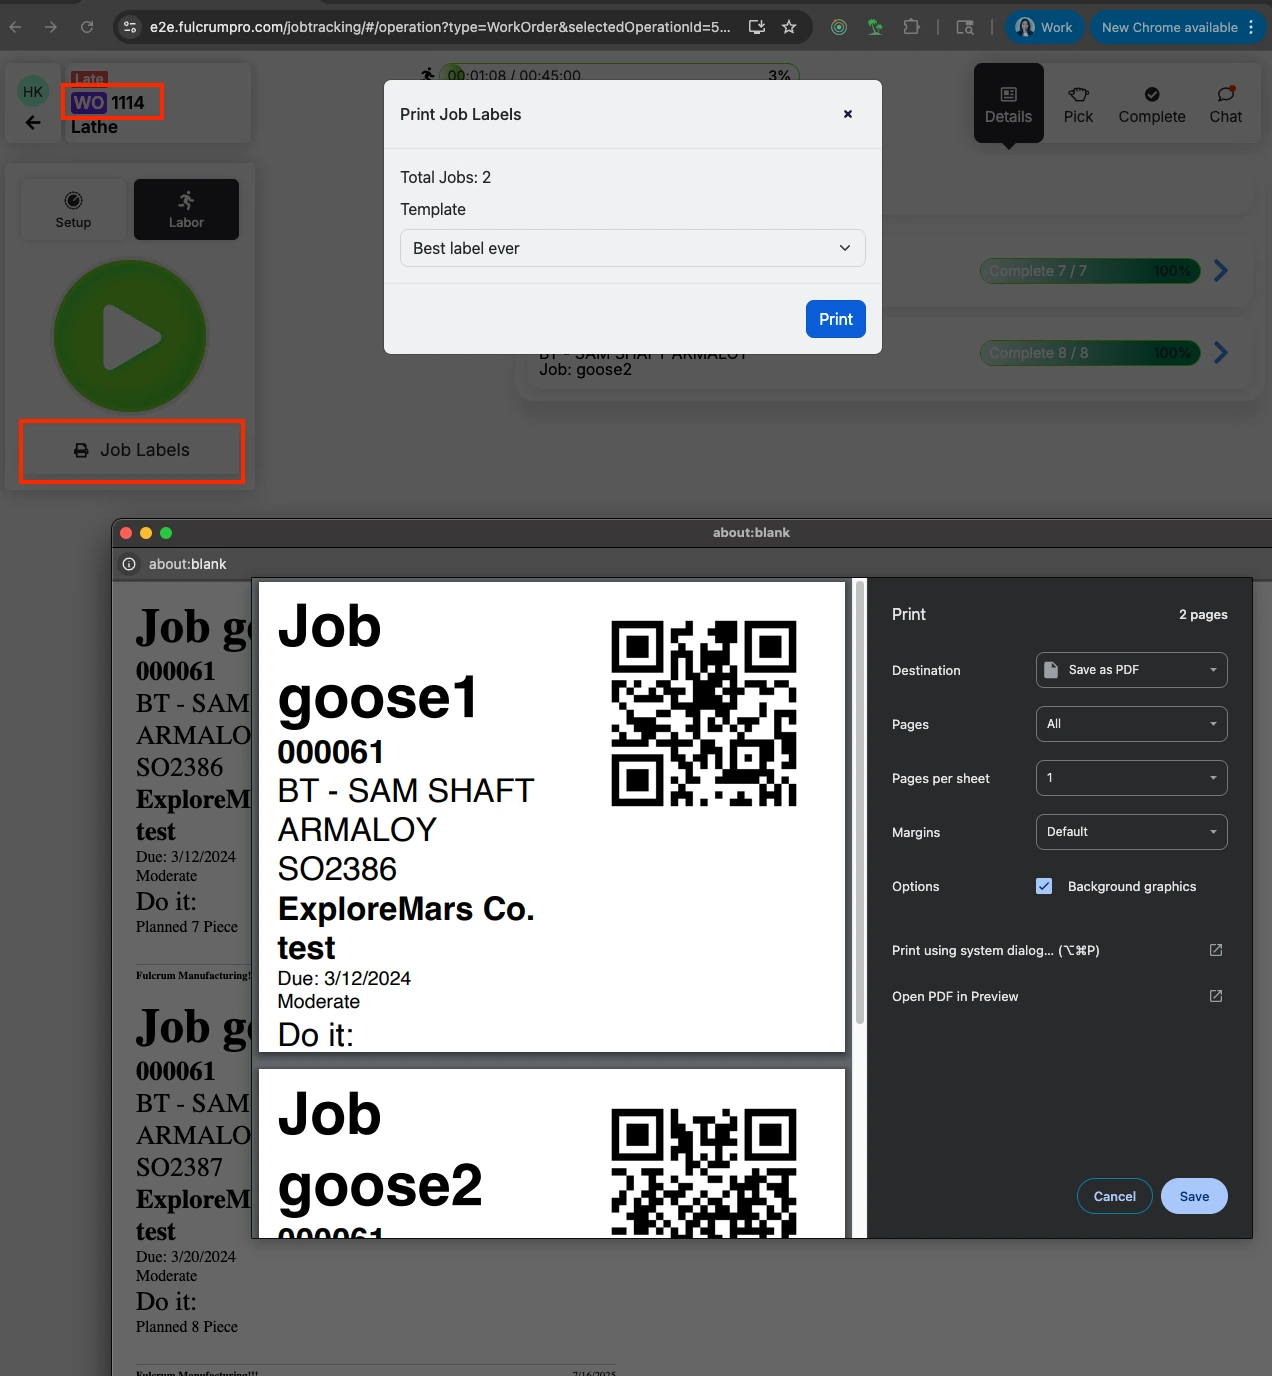The width and height of the screenshot is (1272, 1376).
Task: Click red close button of about:blank window
Action: pyautogui.click(x=126, y=533)
